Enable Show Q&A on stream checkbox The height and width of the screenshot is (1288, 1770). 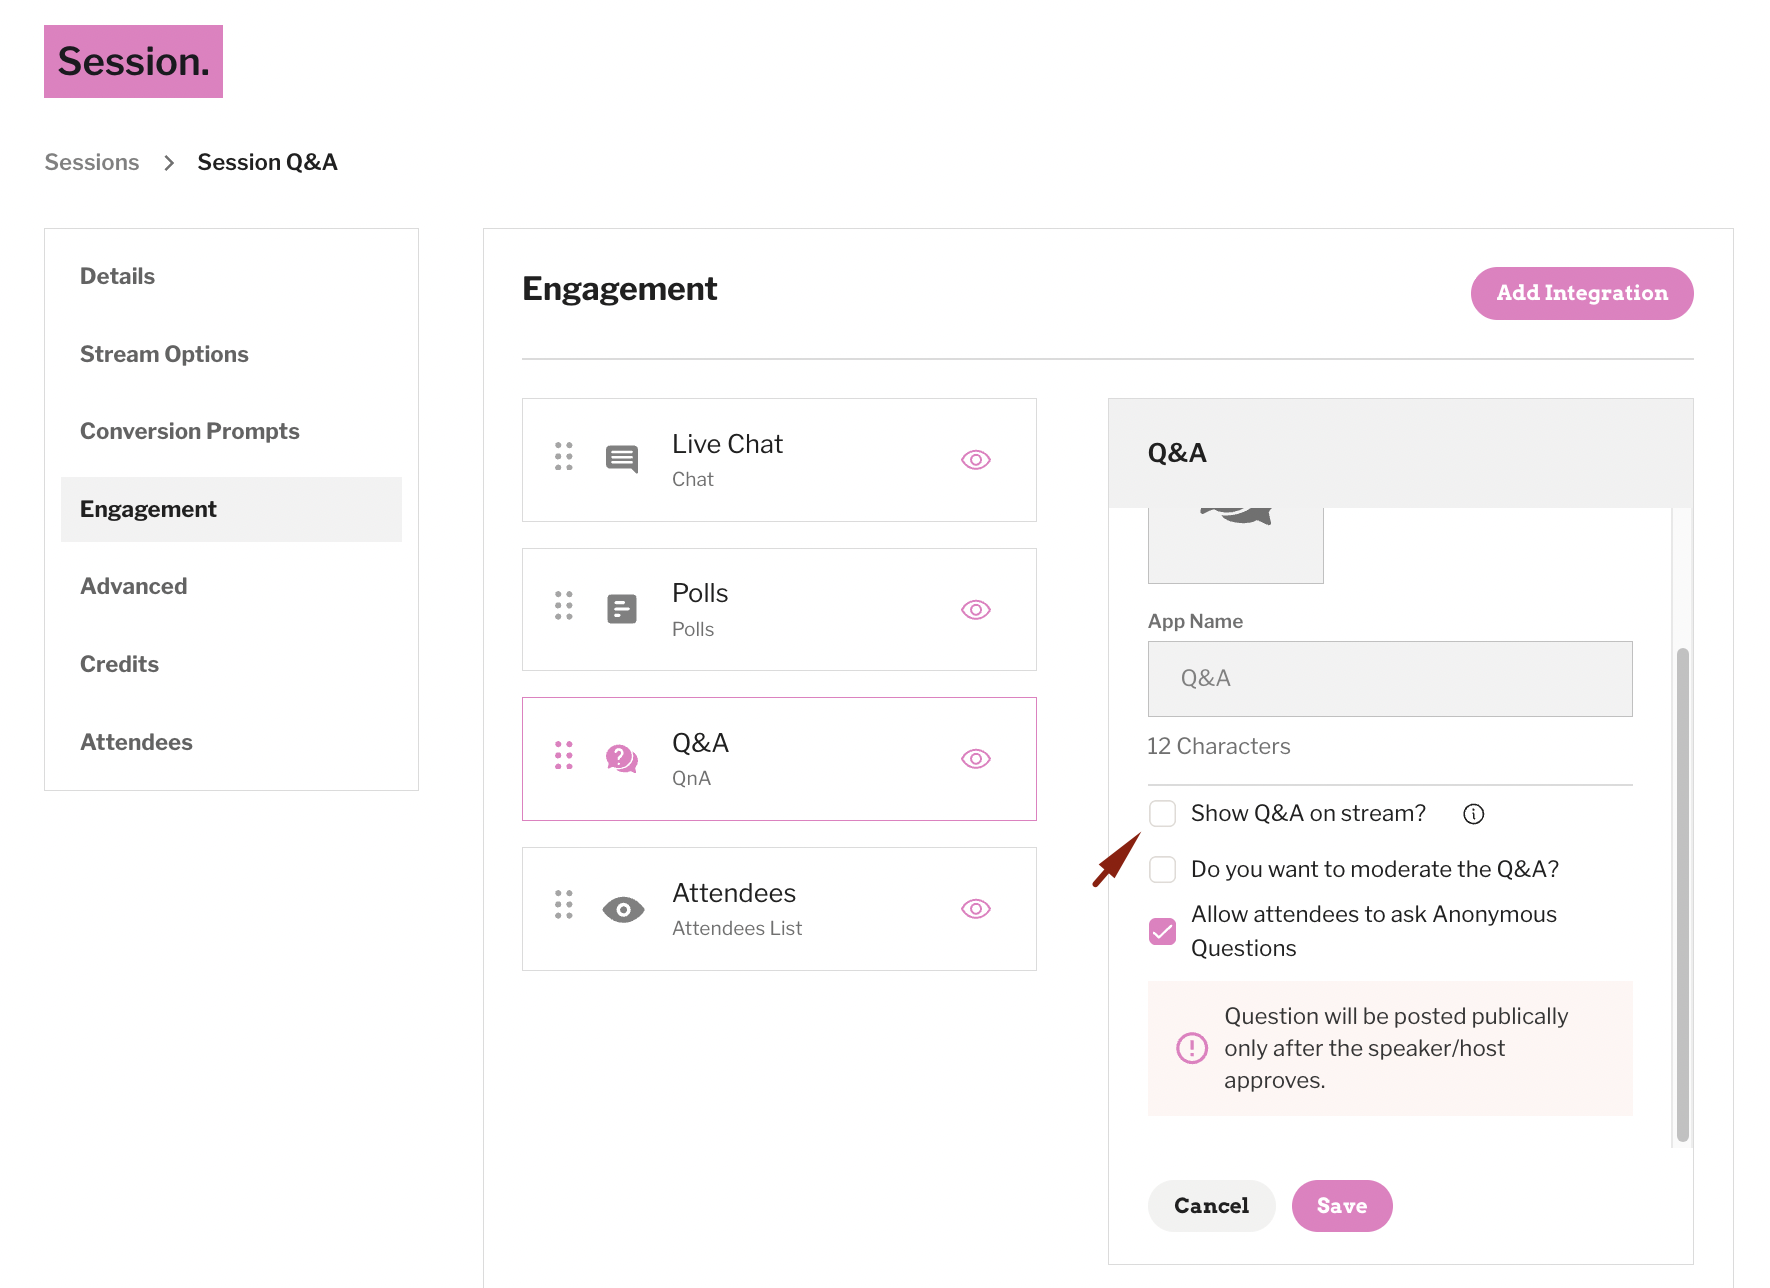coord(1162,813)
